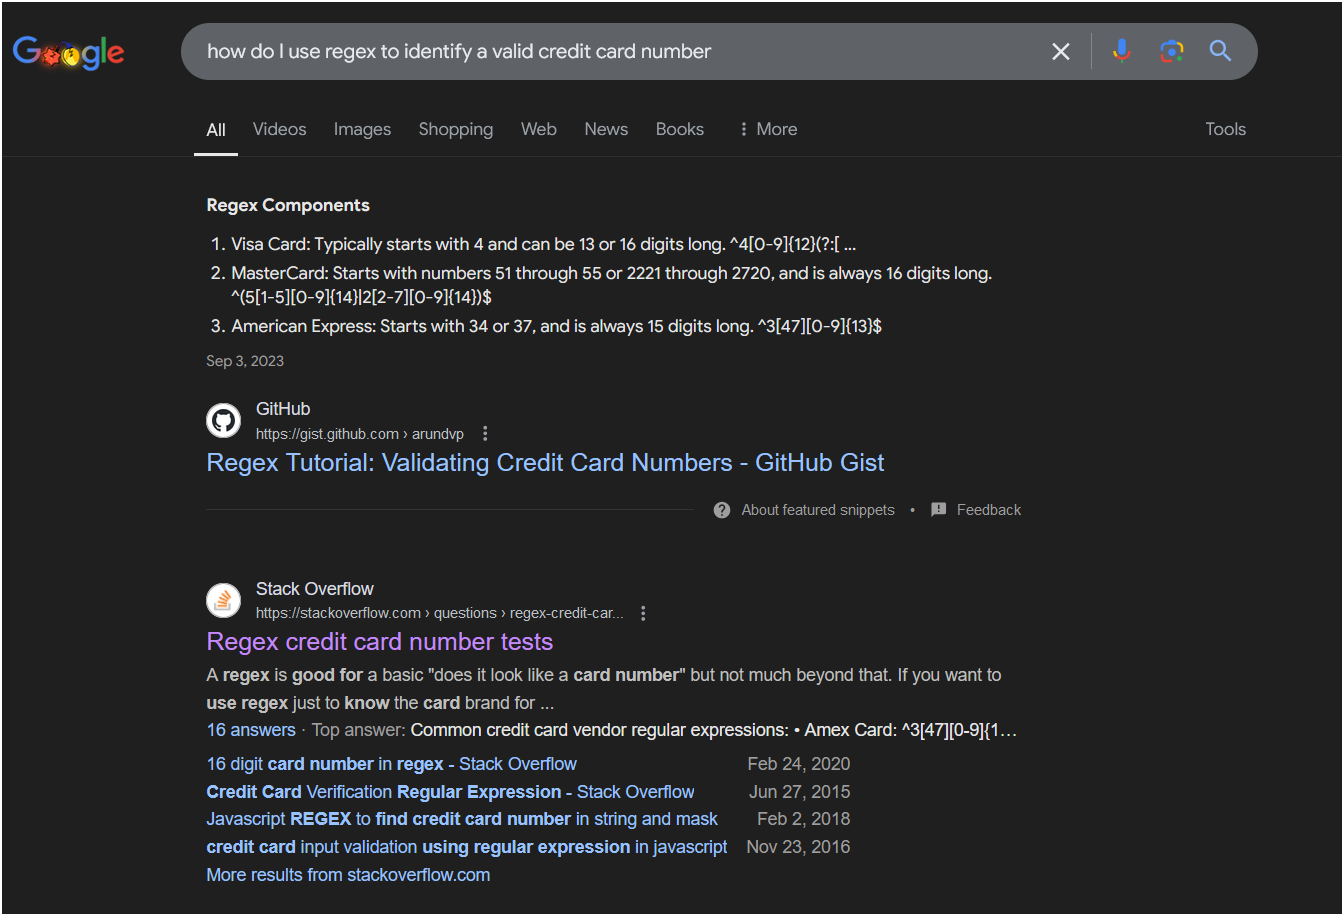Select the All tab
Image resolution: width=1344 pixels, height=916 pixels.
pyautogui.click(x=216, y=130)
